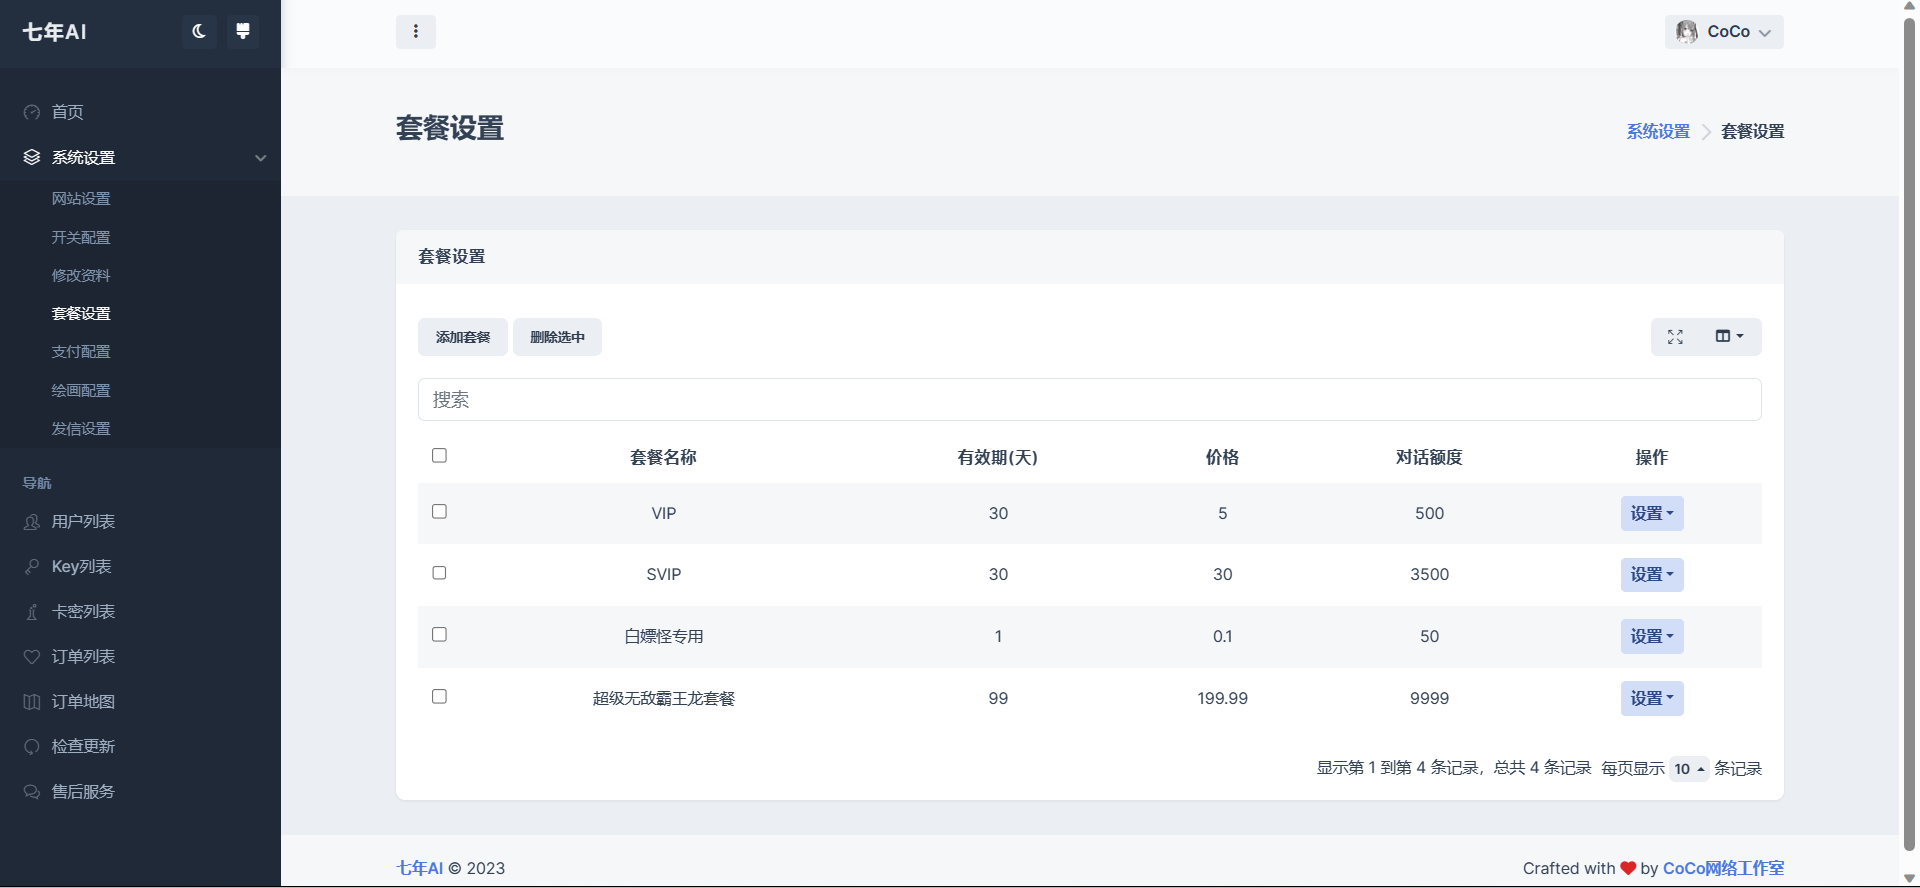Open the columns visibility dropdown
The height and width of the screenshot is (888, 1920).
point(1729,337)
